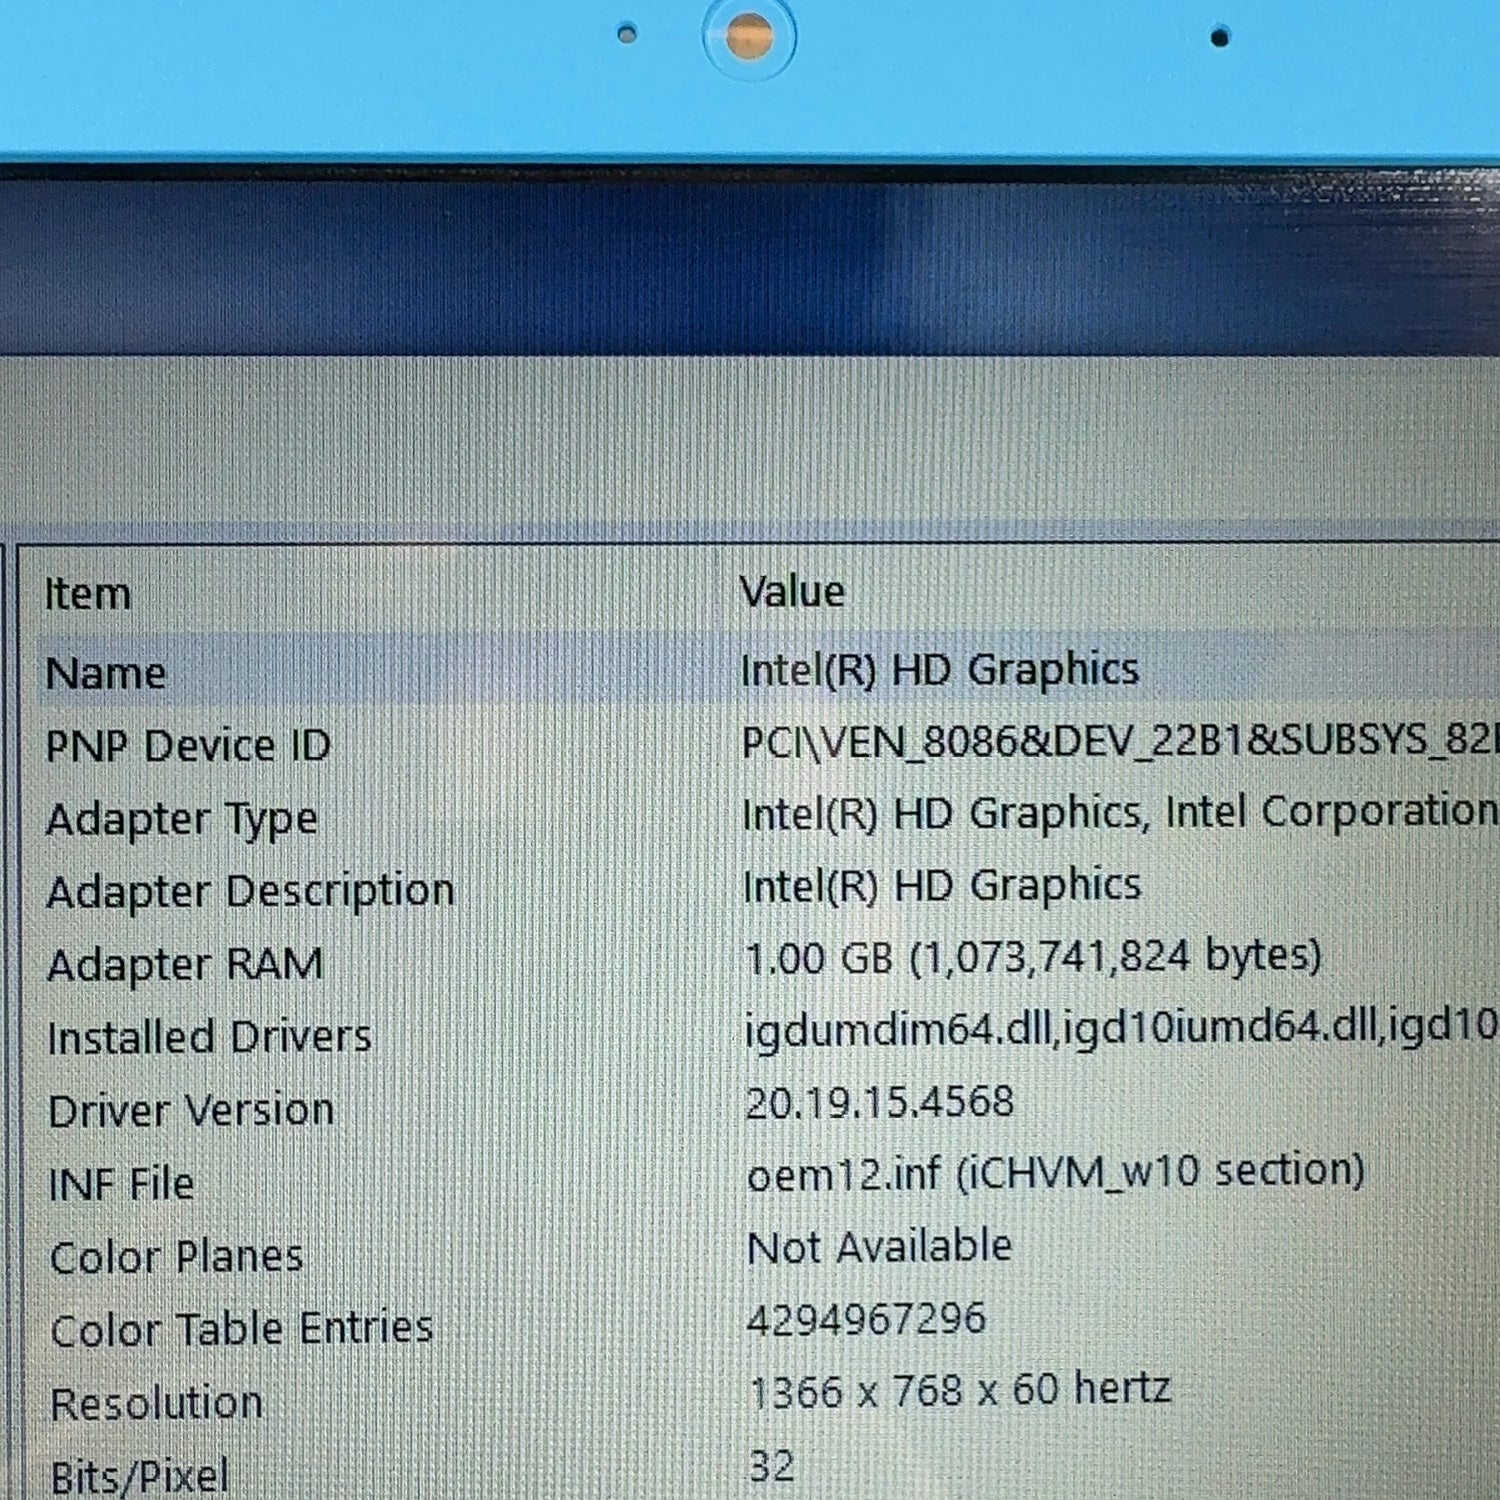Click the PCI\VEN_8086&DEV_22B1 value
The width and height of the screenshot is (1500, 1500).
point(1120,741)
